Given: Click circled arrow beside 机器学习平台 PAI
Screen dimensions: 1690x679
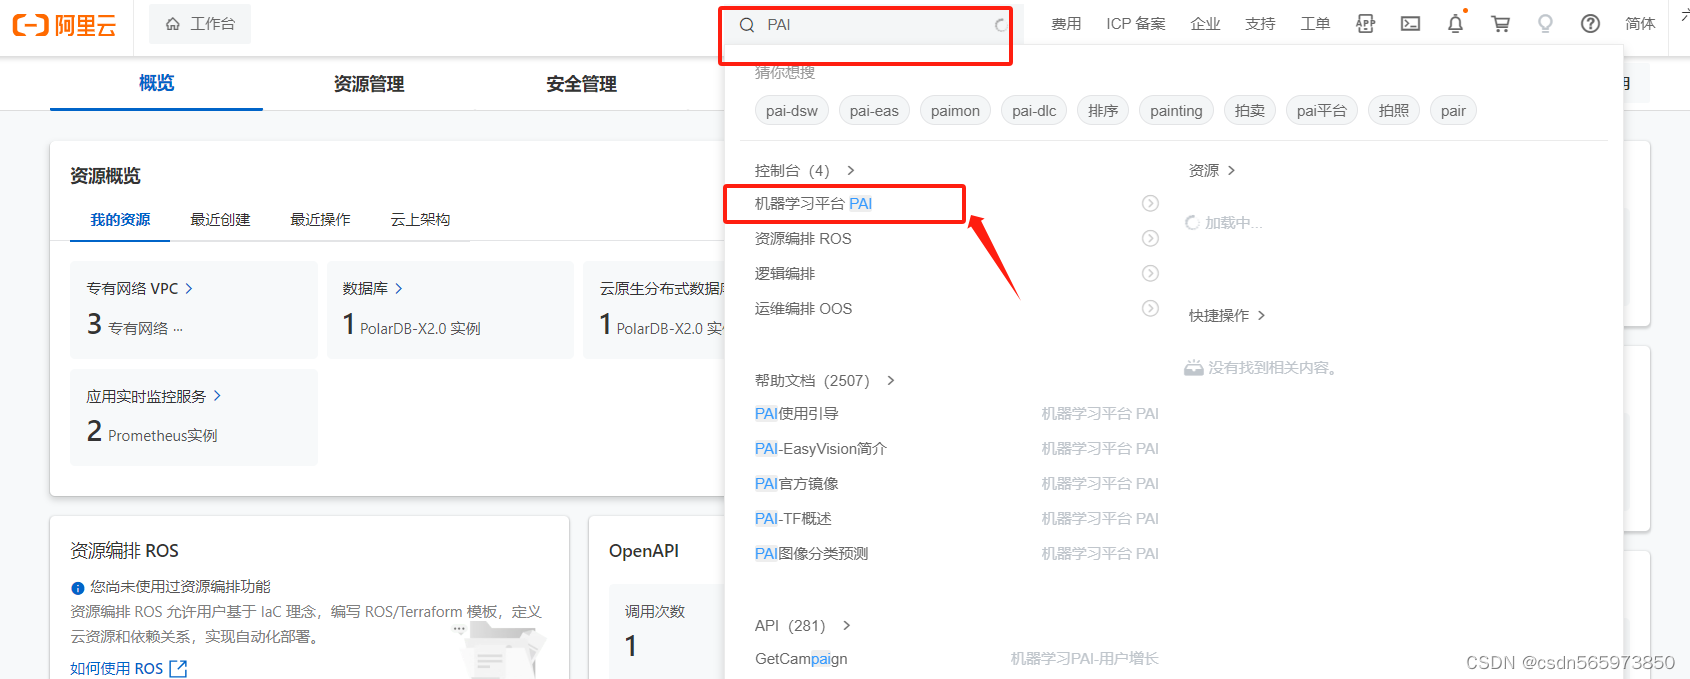Looking at the screenshot, I should point(1150,203).
